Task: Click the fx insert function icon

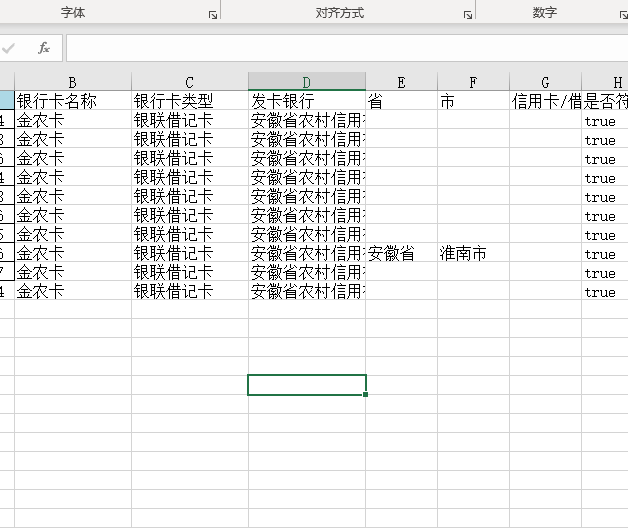Action: click(44, 48)
